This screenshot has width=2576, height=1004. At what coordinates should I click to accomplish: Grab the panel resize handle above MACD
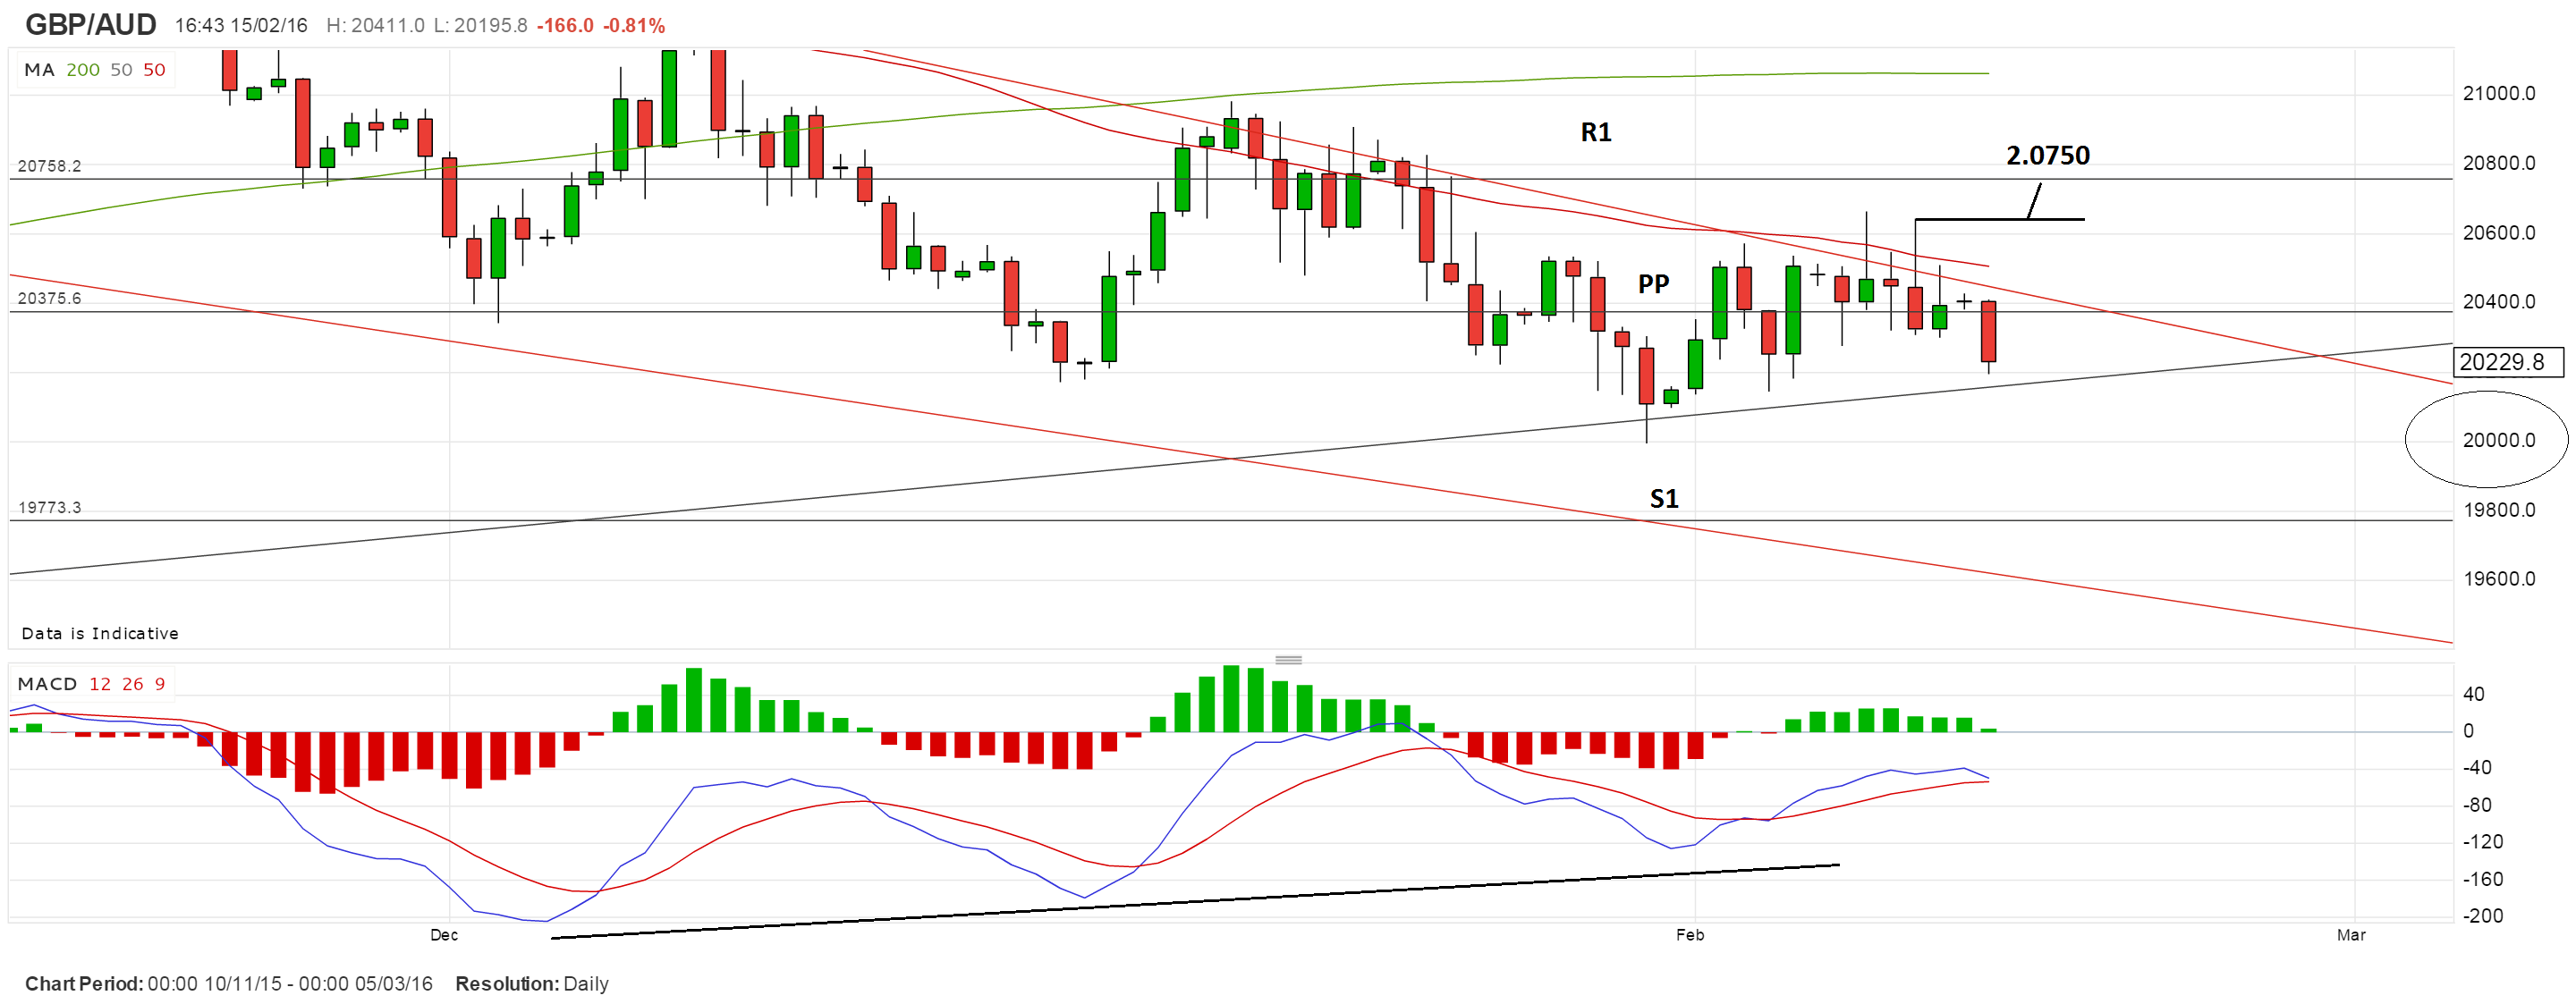pyautogui.click(x=1288, y=660)
